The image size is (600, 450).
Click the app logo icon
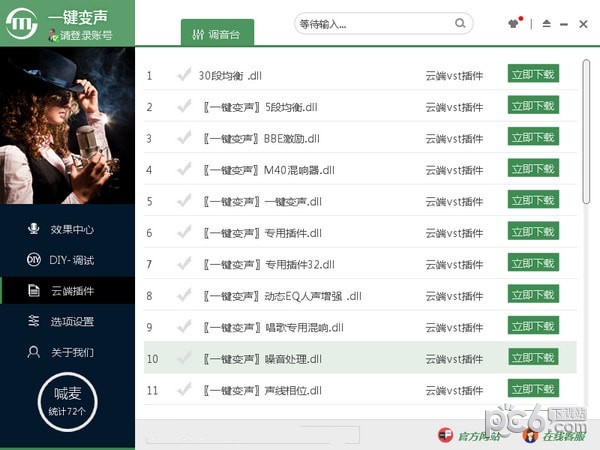coord(22,23)
